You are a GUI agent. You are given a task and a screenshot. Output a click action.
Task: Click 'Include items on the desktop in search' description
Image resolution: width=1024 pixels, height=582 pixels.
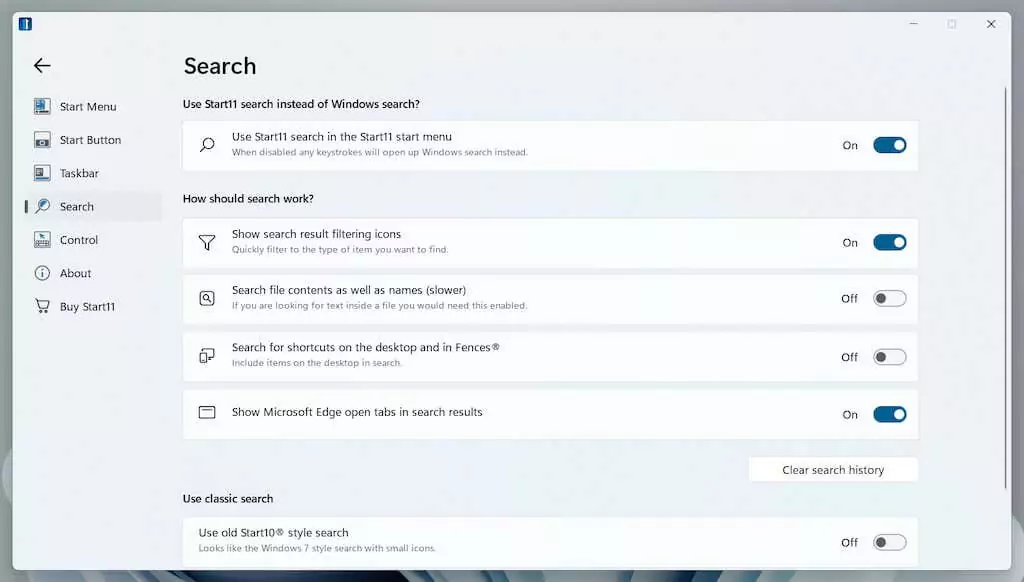[316, 363]
